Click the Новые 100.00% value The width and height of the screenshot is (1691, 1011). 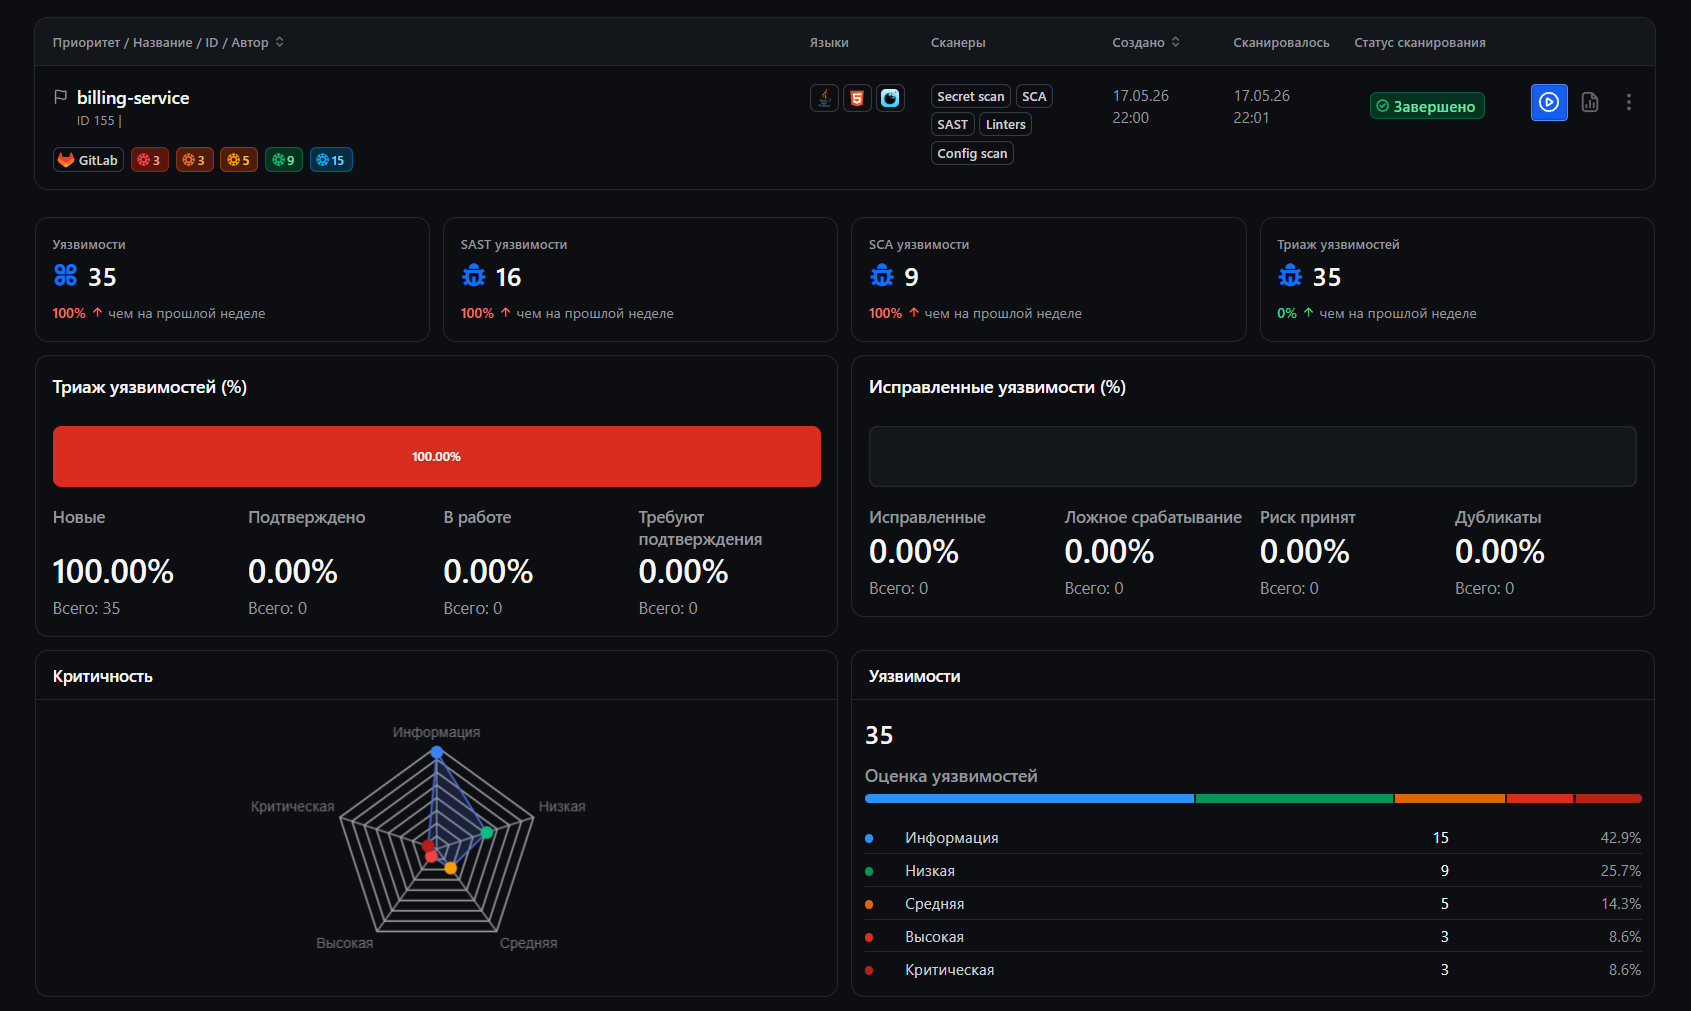(113, 572)
